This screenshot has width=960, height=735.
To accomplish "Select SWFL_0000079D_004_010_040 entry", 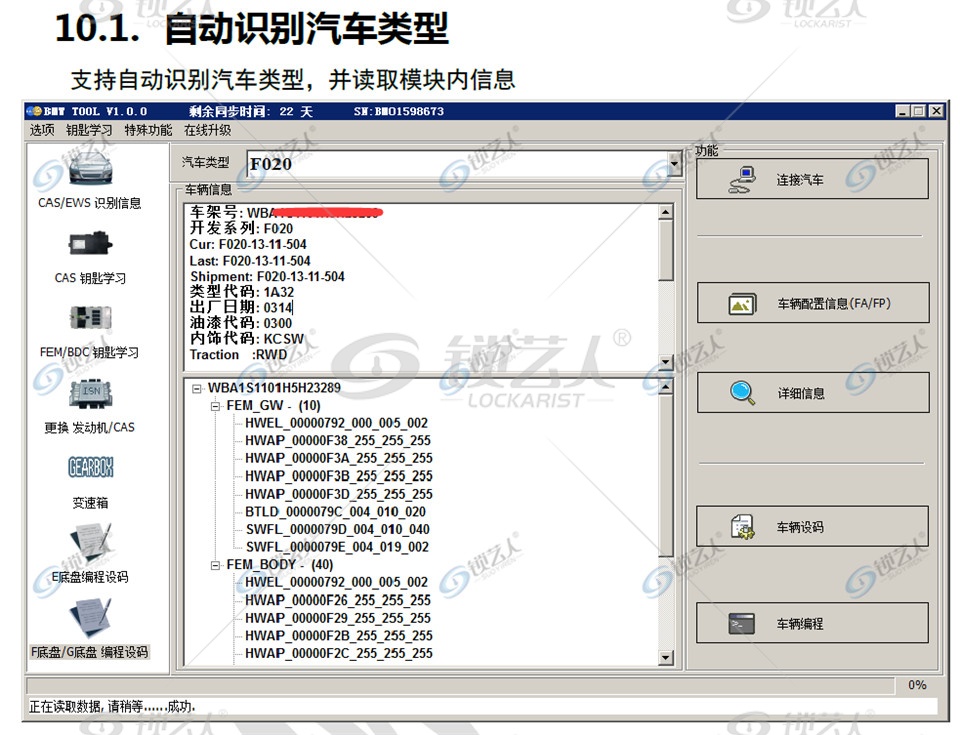I will pos(337,529).
